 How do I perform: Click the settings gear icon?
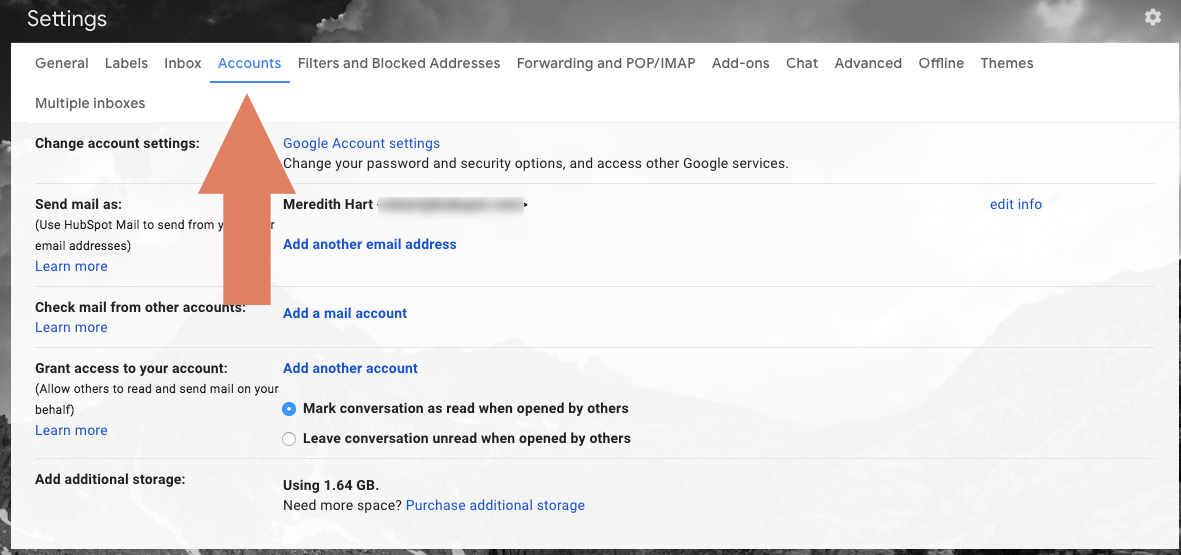pos(1153,17)
